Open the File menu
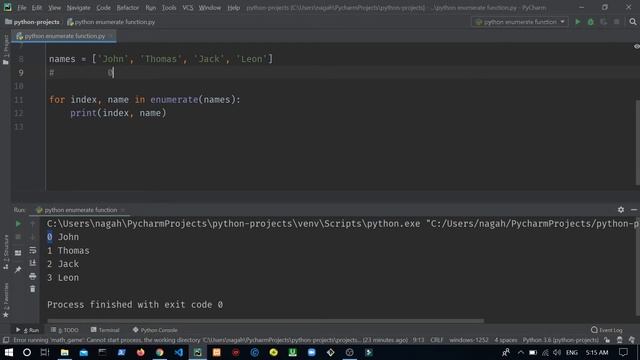The image size is (640, 360). click(22, 8)
